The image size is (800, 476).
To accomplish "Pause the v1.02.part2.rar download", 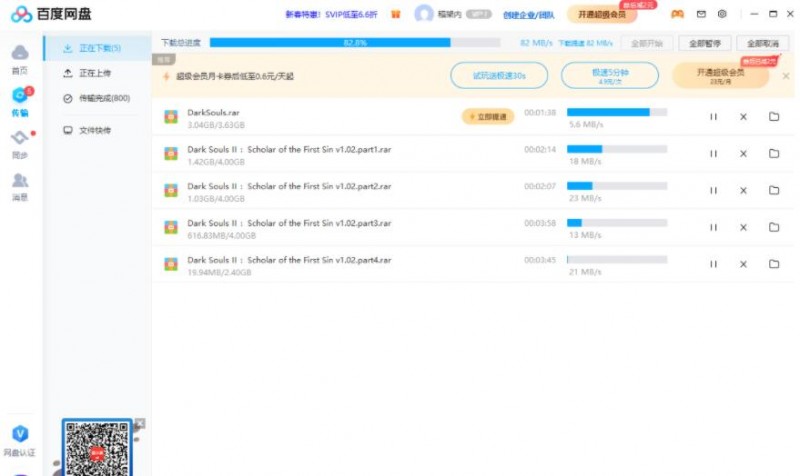I will coord(713,190).
